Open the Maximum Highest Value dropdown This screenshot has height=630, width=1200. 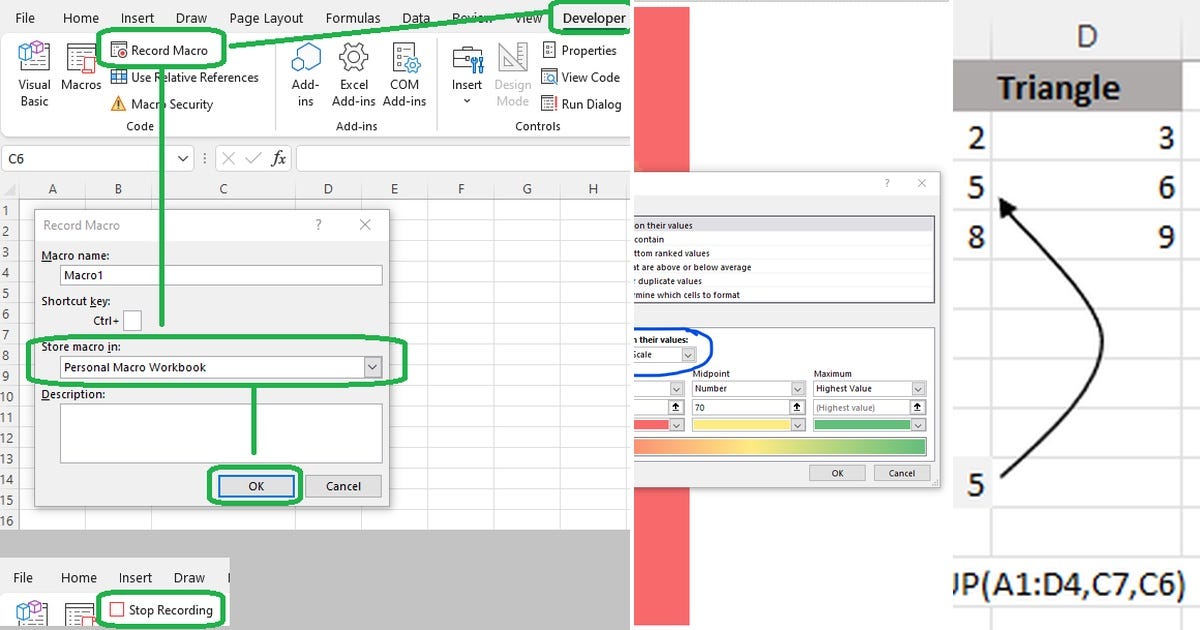[867, 388]
